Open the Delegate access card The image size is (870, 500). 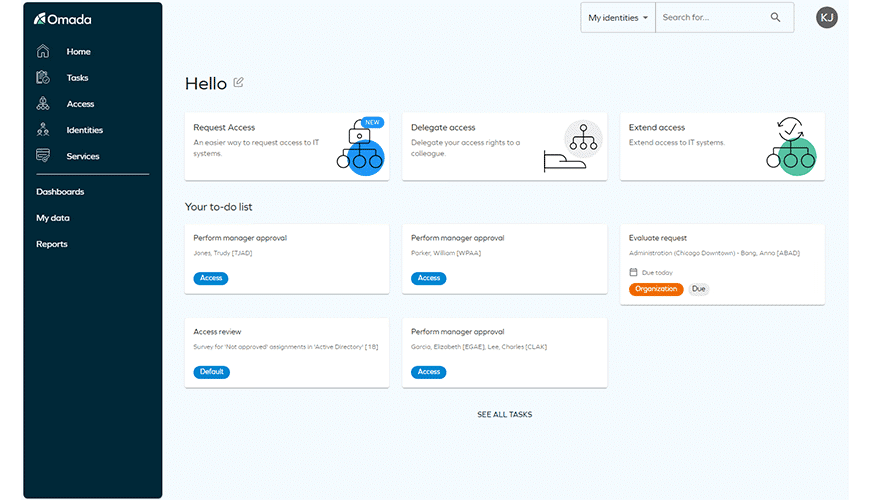504,146
